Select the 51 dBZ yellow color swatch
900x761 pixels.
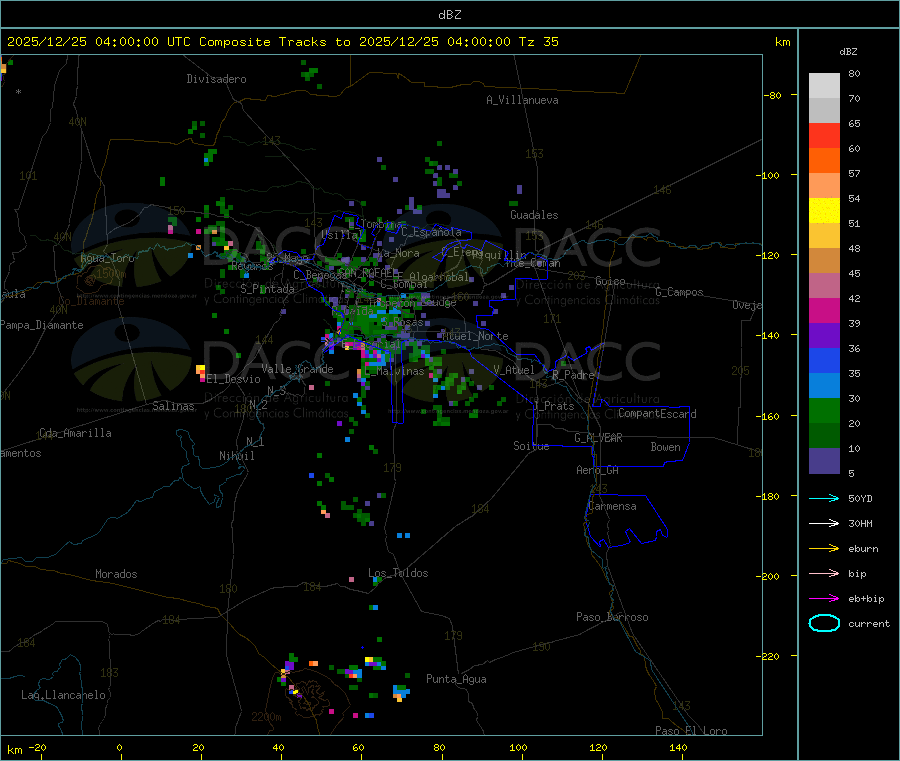point(824,211)
